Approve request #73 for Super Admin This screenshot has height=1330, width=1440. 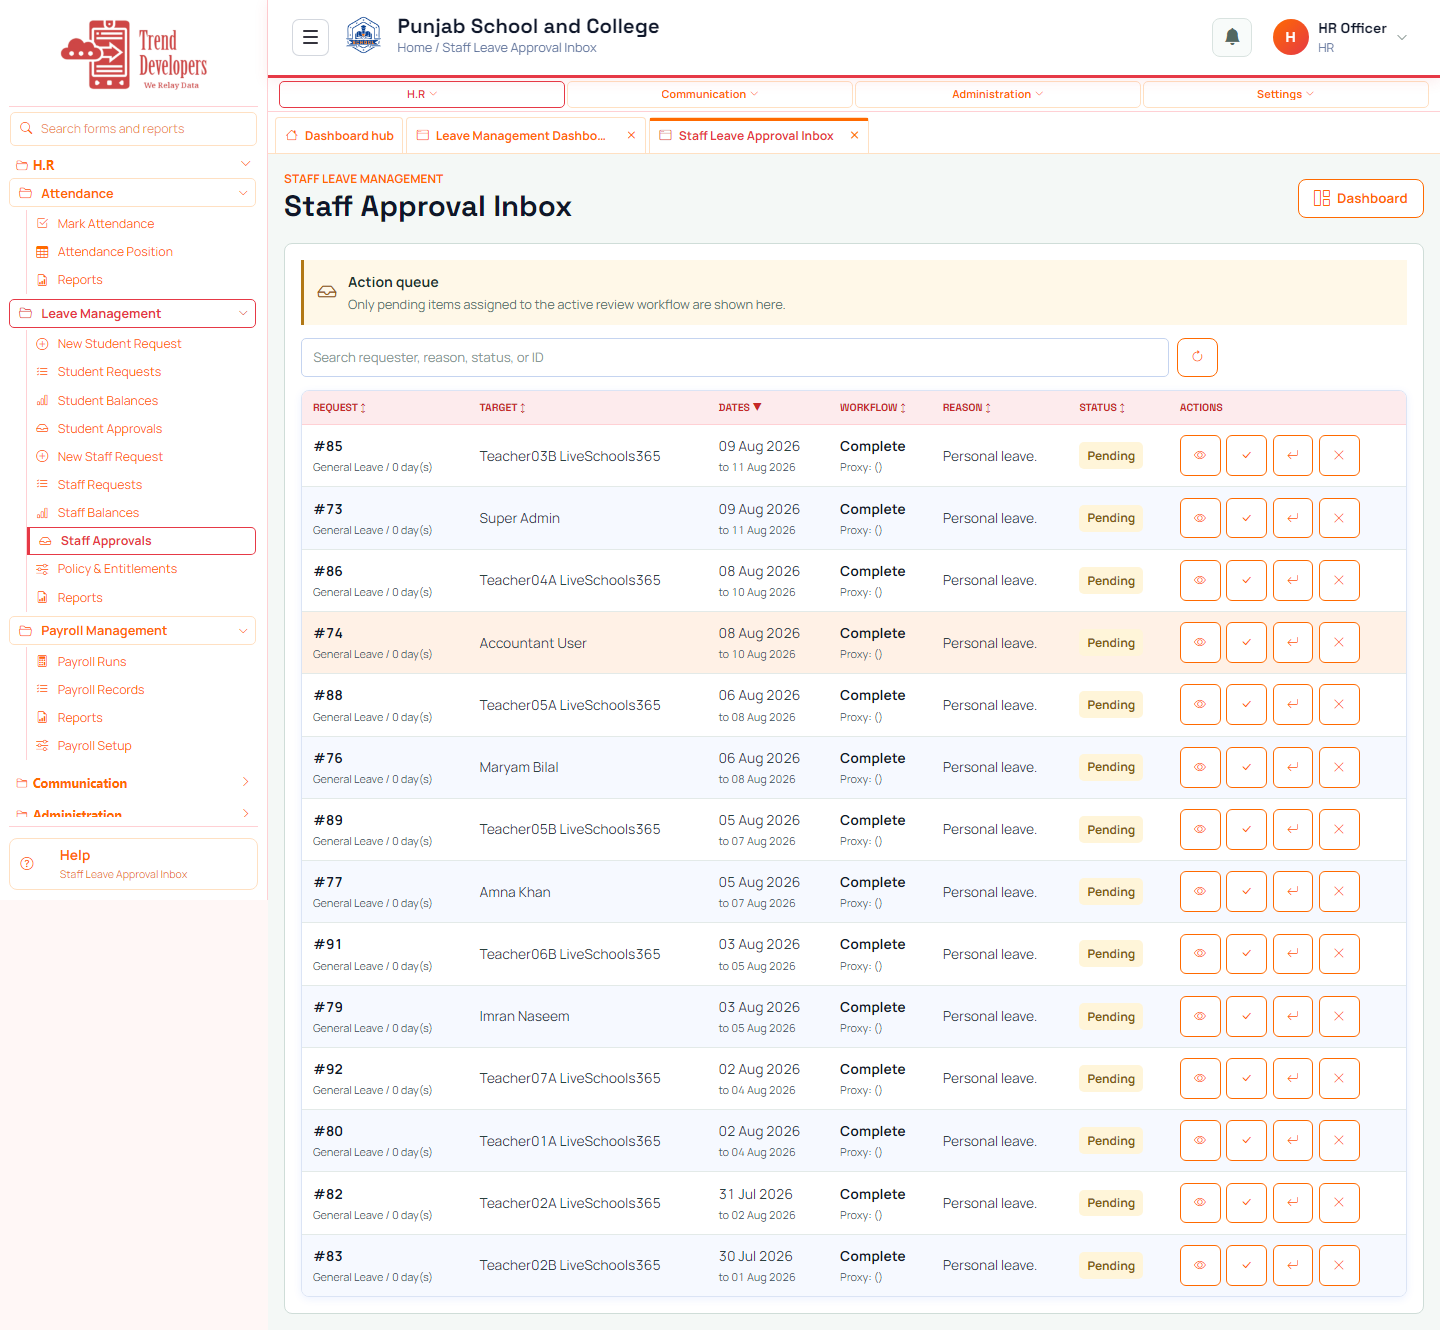tap(1246, 518)
